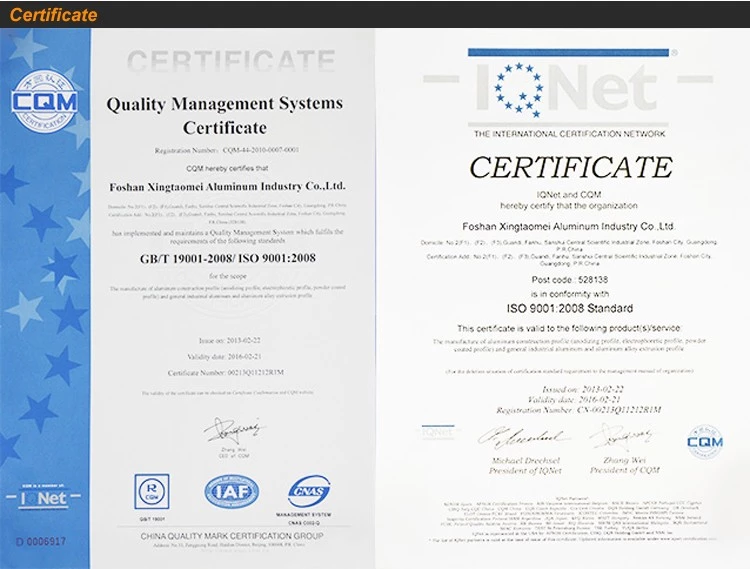Click "Issue on: 2013-02-22" on the left certificate

[230, 340]
